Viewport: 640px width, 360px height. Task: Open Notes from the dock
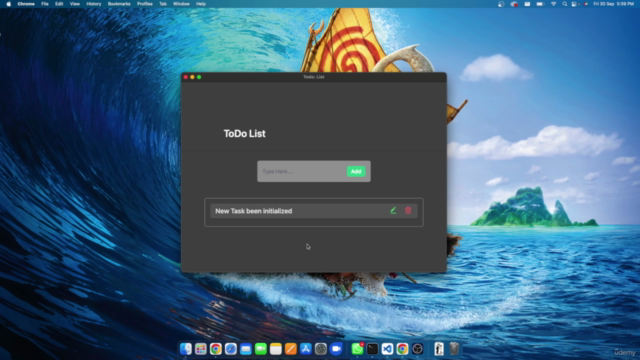coord(276,349)
